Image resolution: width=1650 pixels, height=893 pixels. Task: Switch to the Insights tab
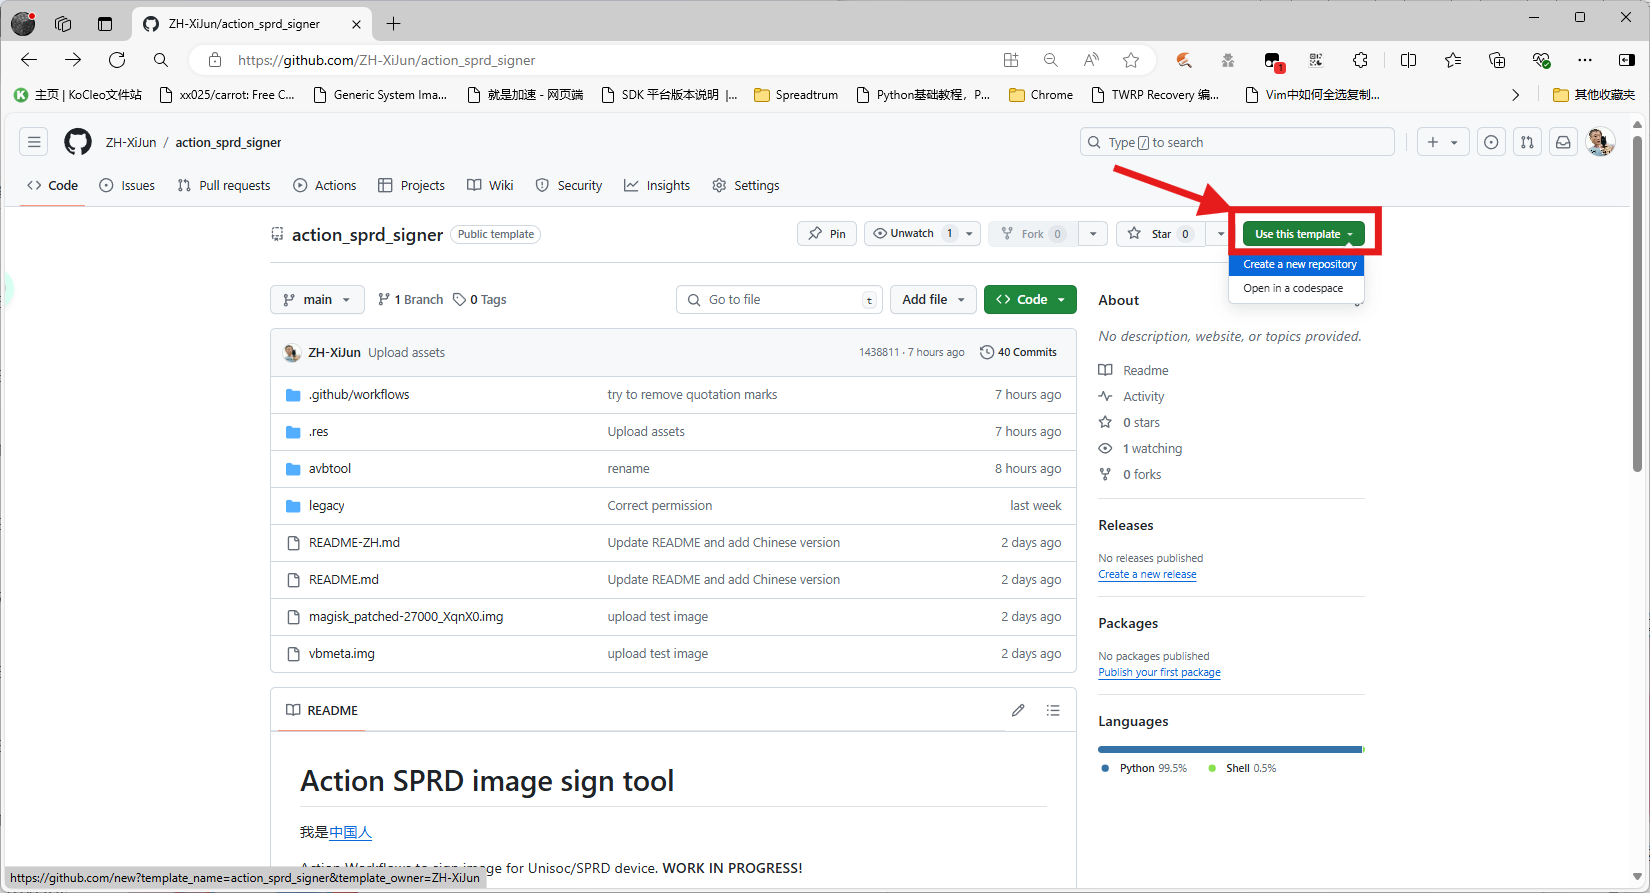[657, 186]
